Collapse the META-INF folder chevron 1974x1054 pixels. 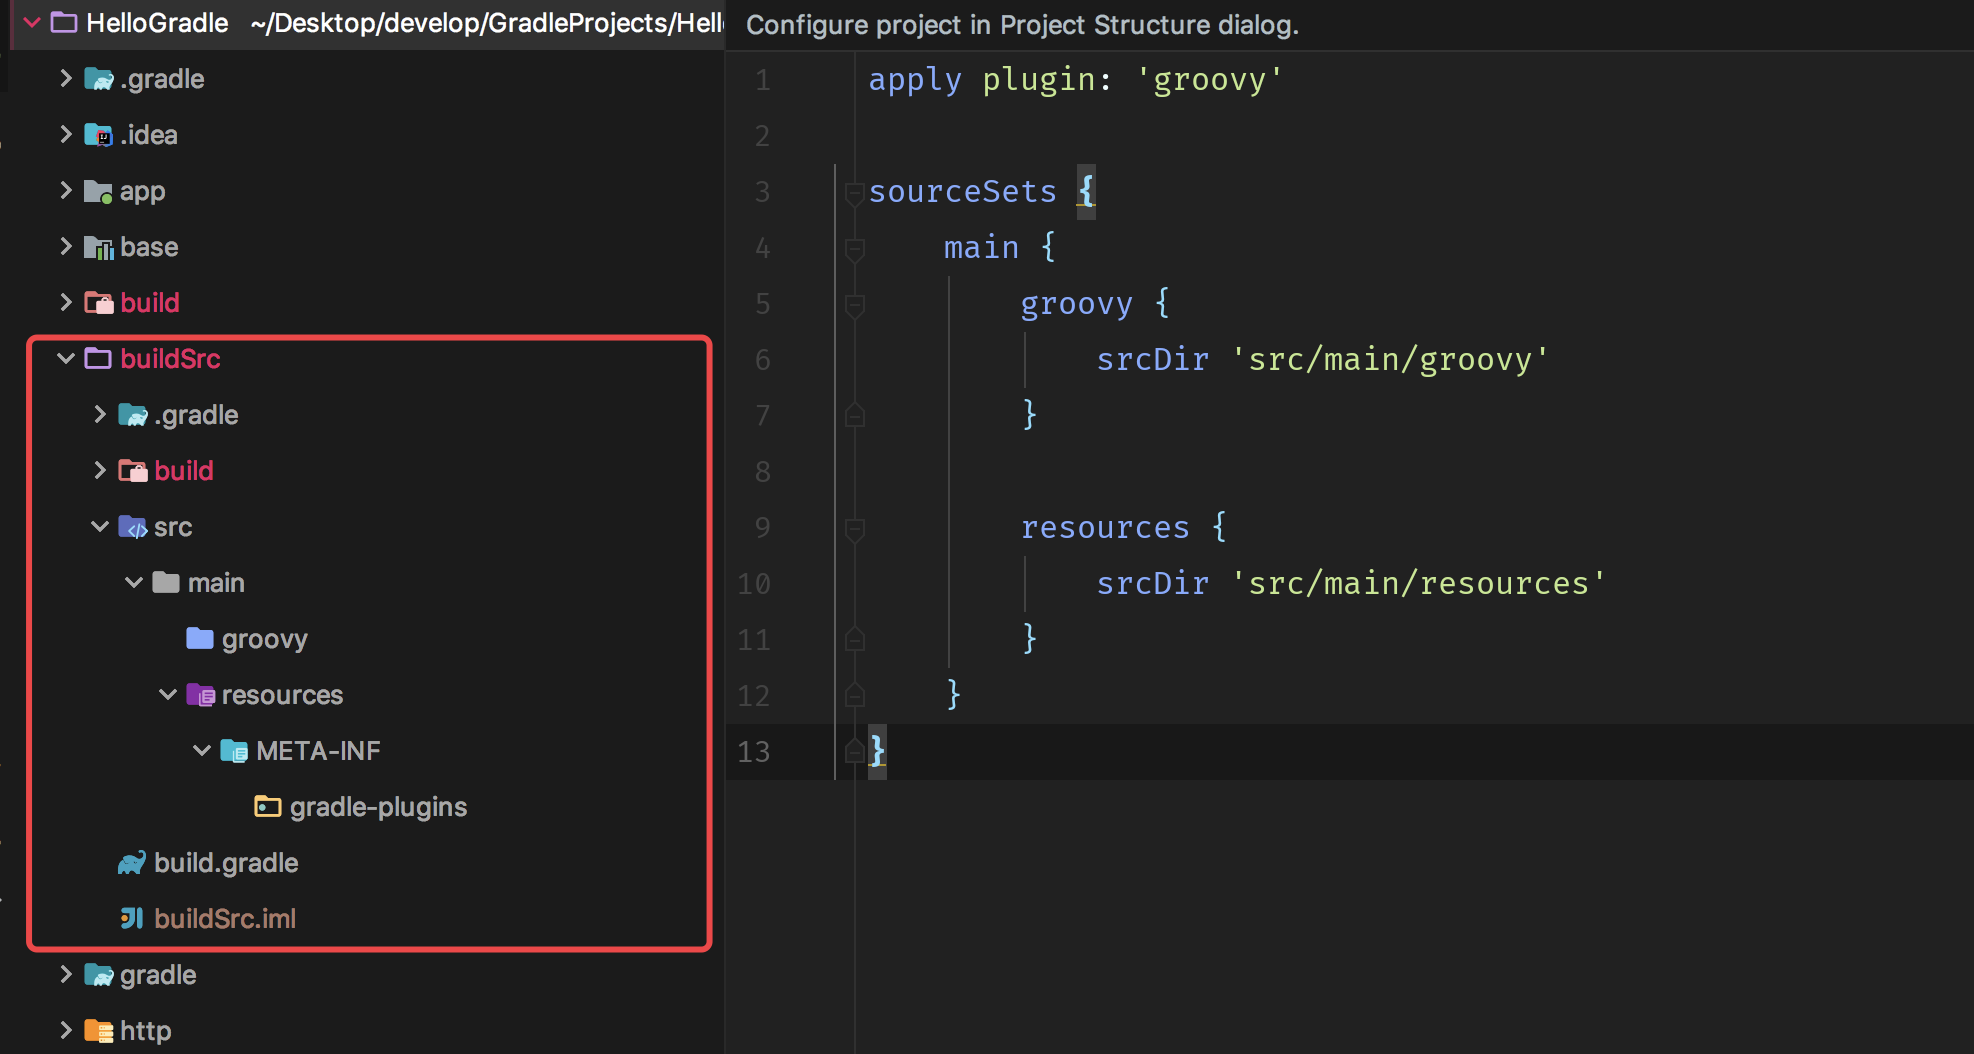tap(202, 751)
